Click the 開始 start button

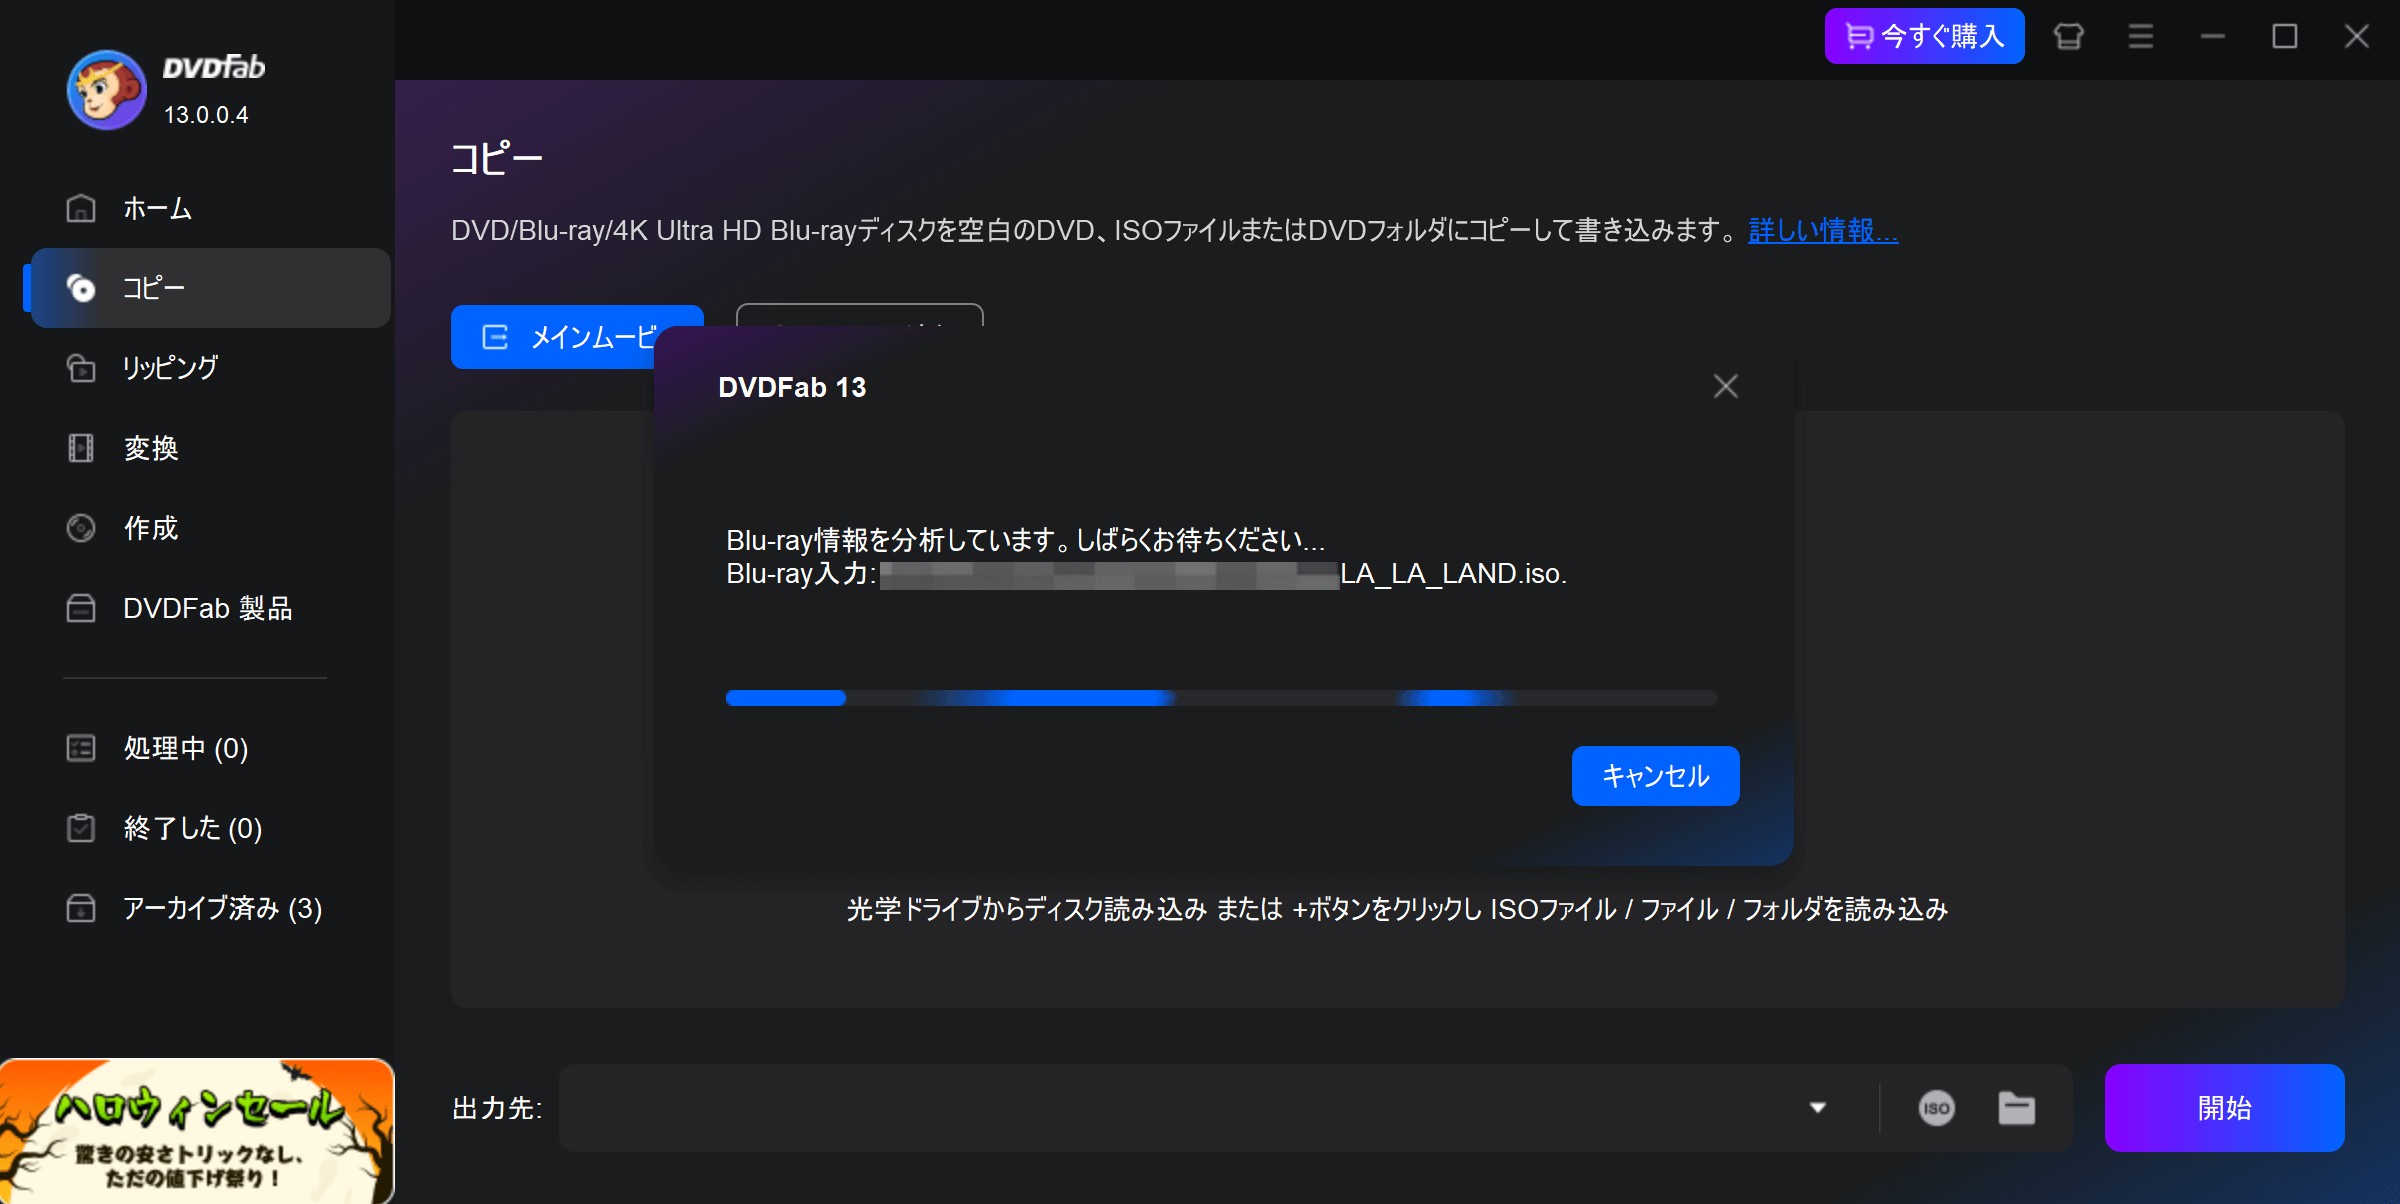[x=2225, y=1108]
